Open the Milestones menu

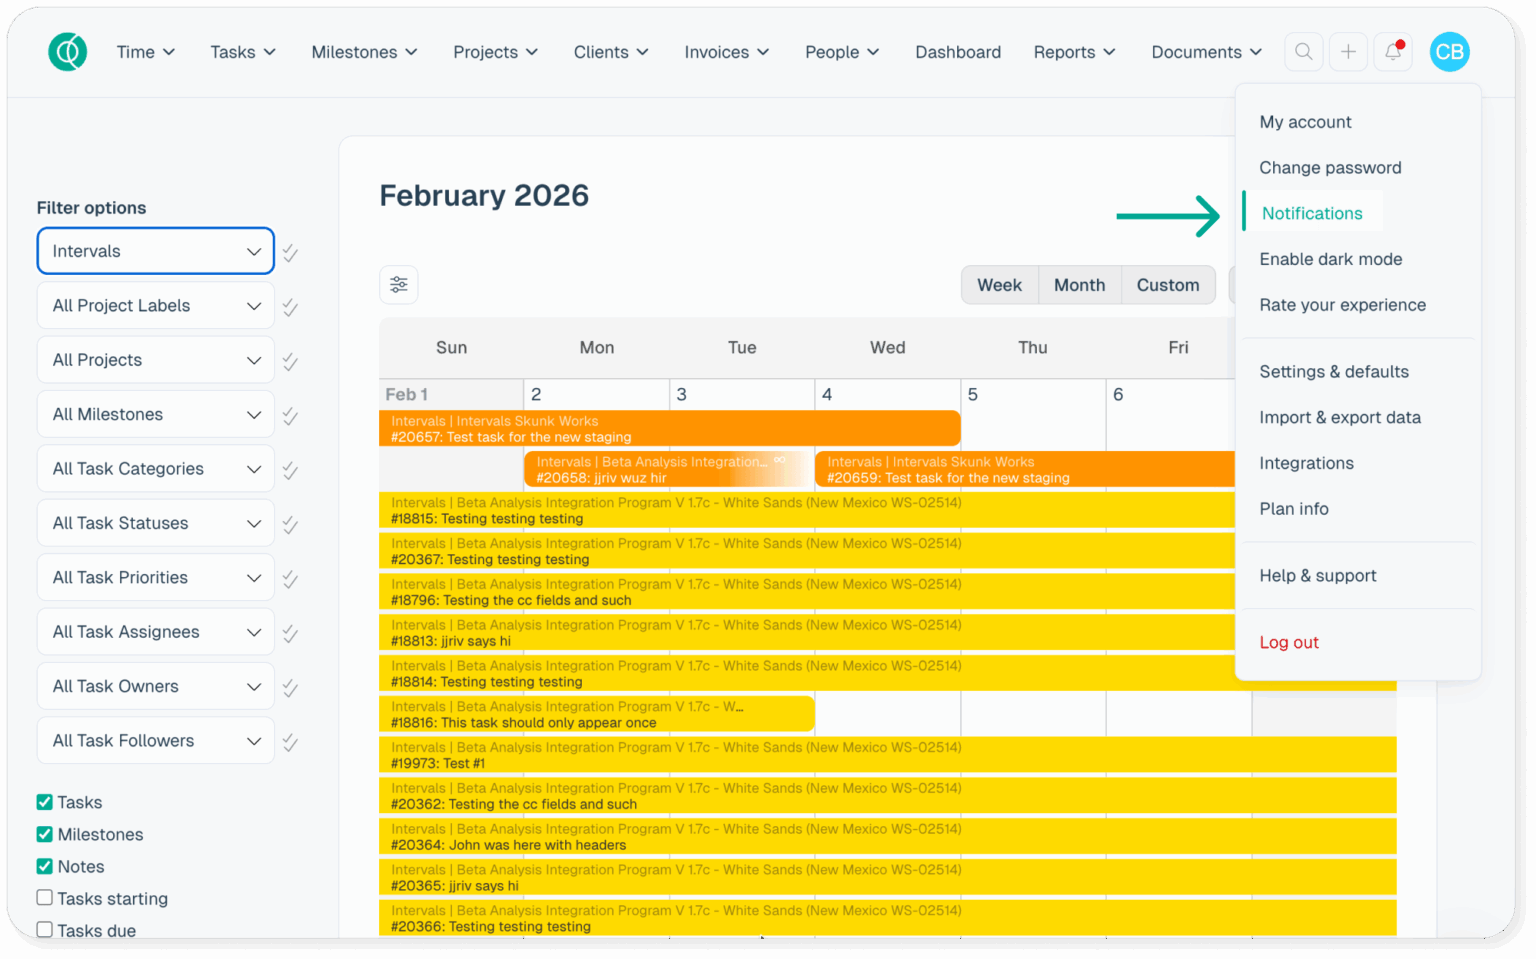364,52
